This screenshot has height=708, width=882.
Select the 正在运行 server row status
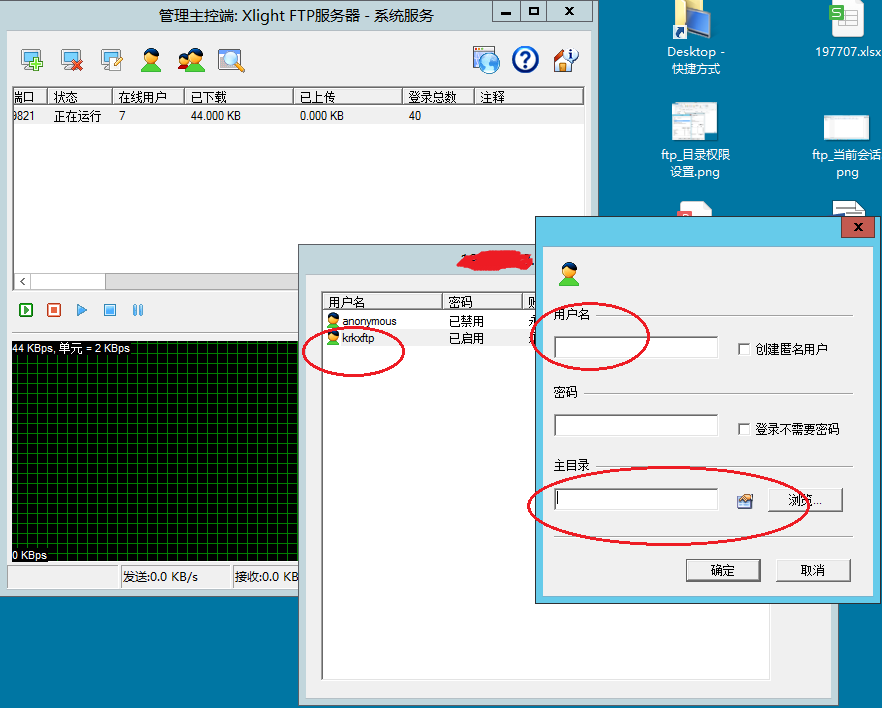click(x=77, y=116)
